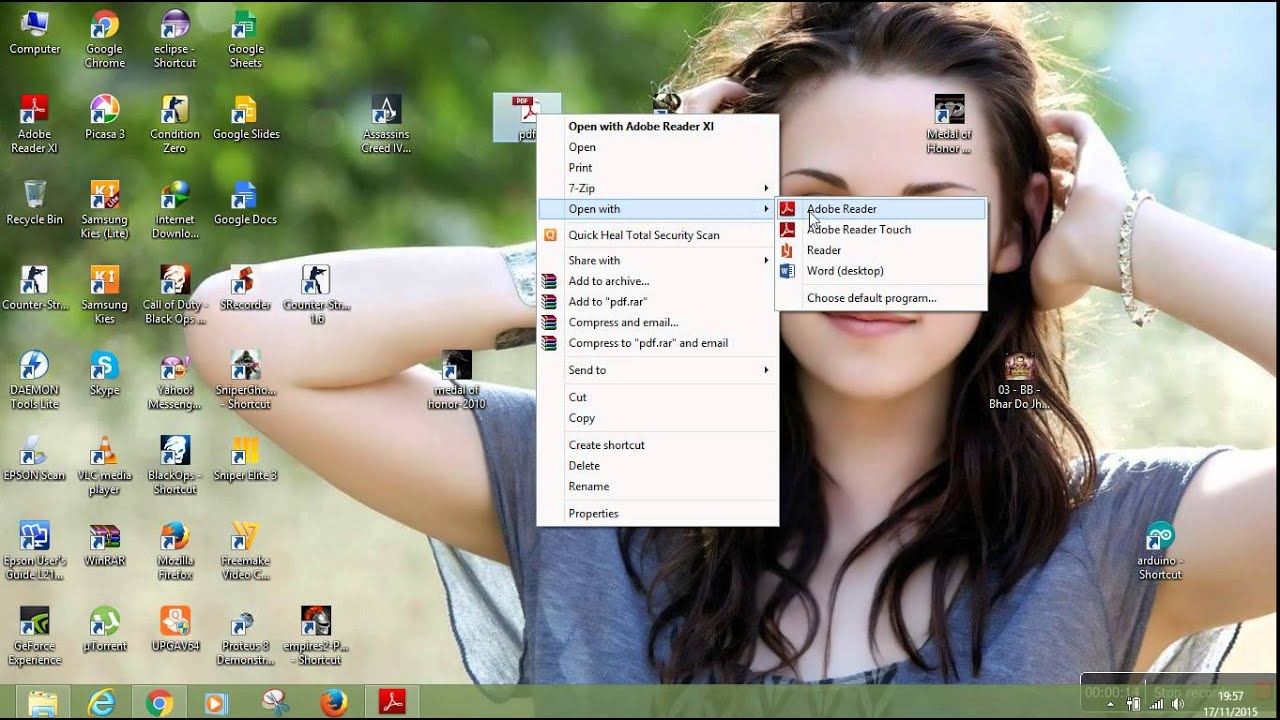Pick Word (desktop) in submenu
The width and height of the screenshot is (1280, 720).
click(881, 270)
